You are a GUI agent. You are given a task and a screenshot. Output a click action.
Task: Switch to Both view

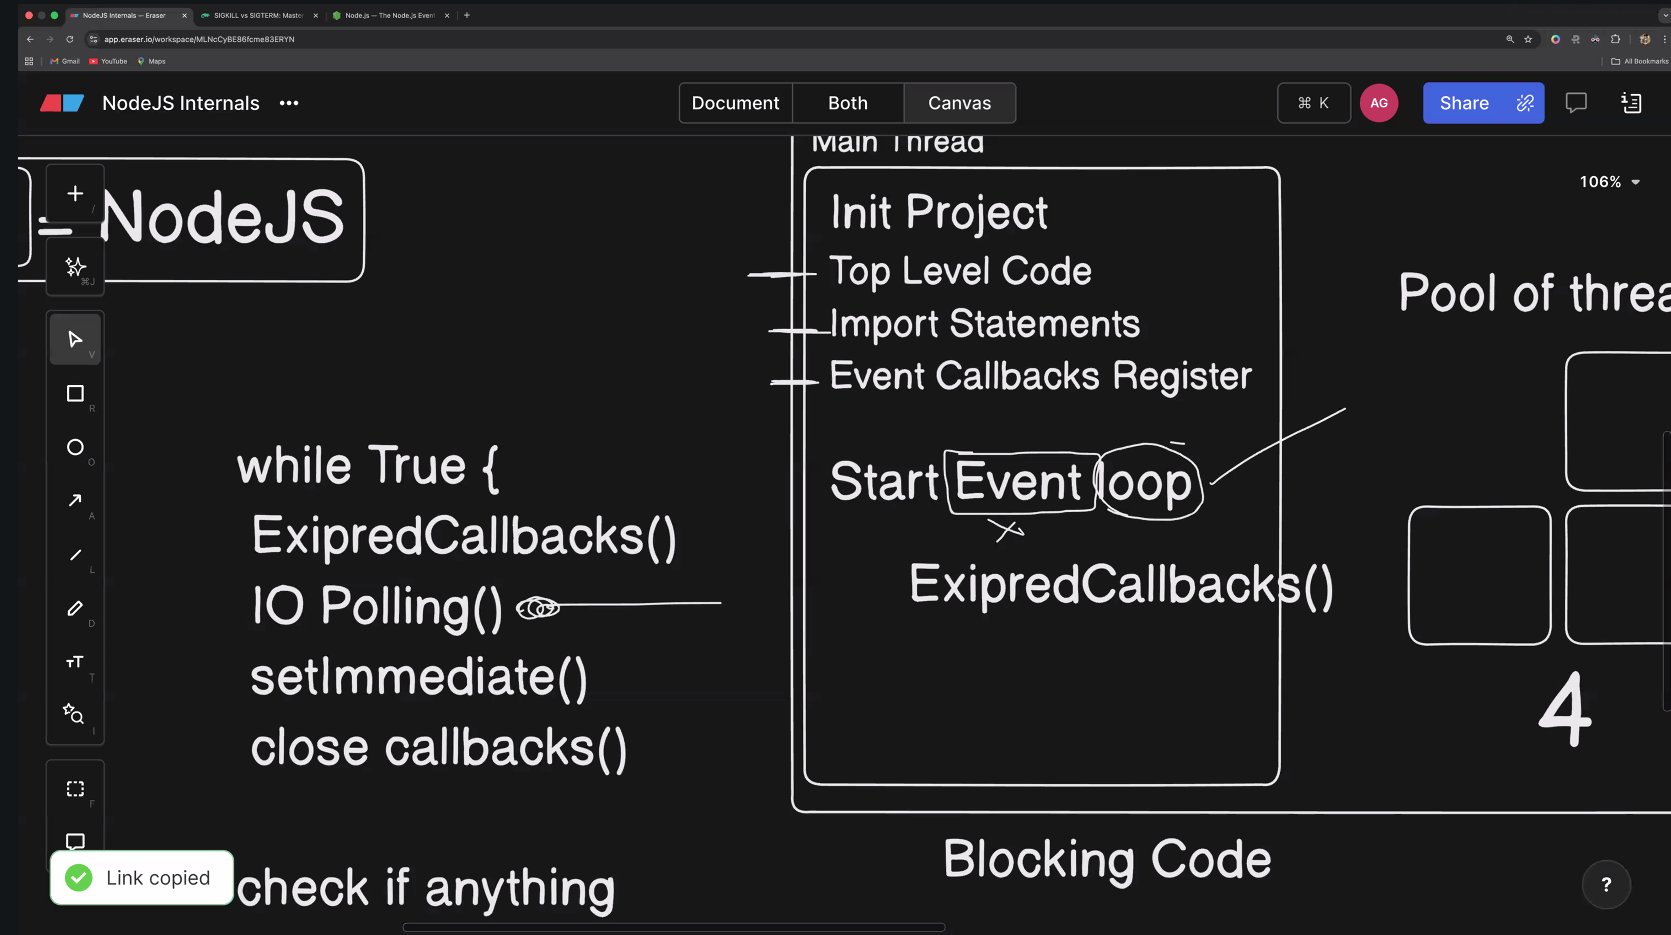point(848,103)
